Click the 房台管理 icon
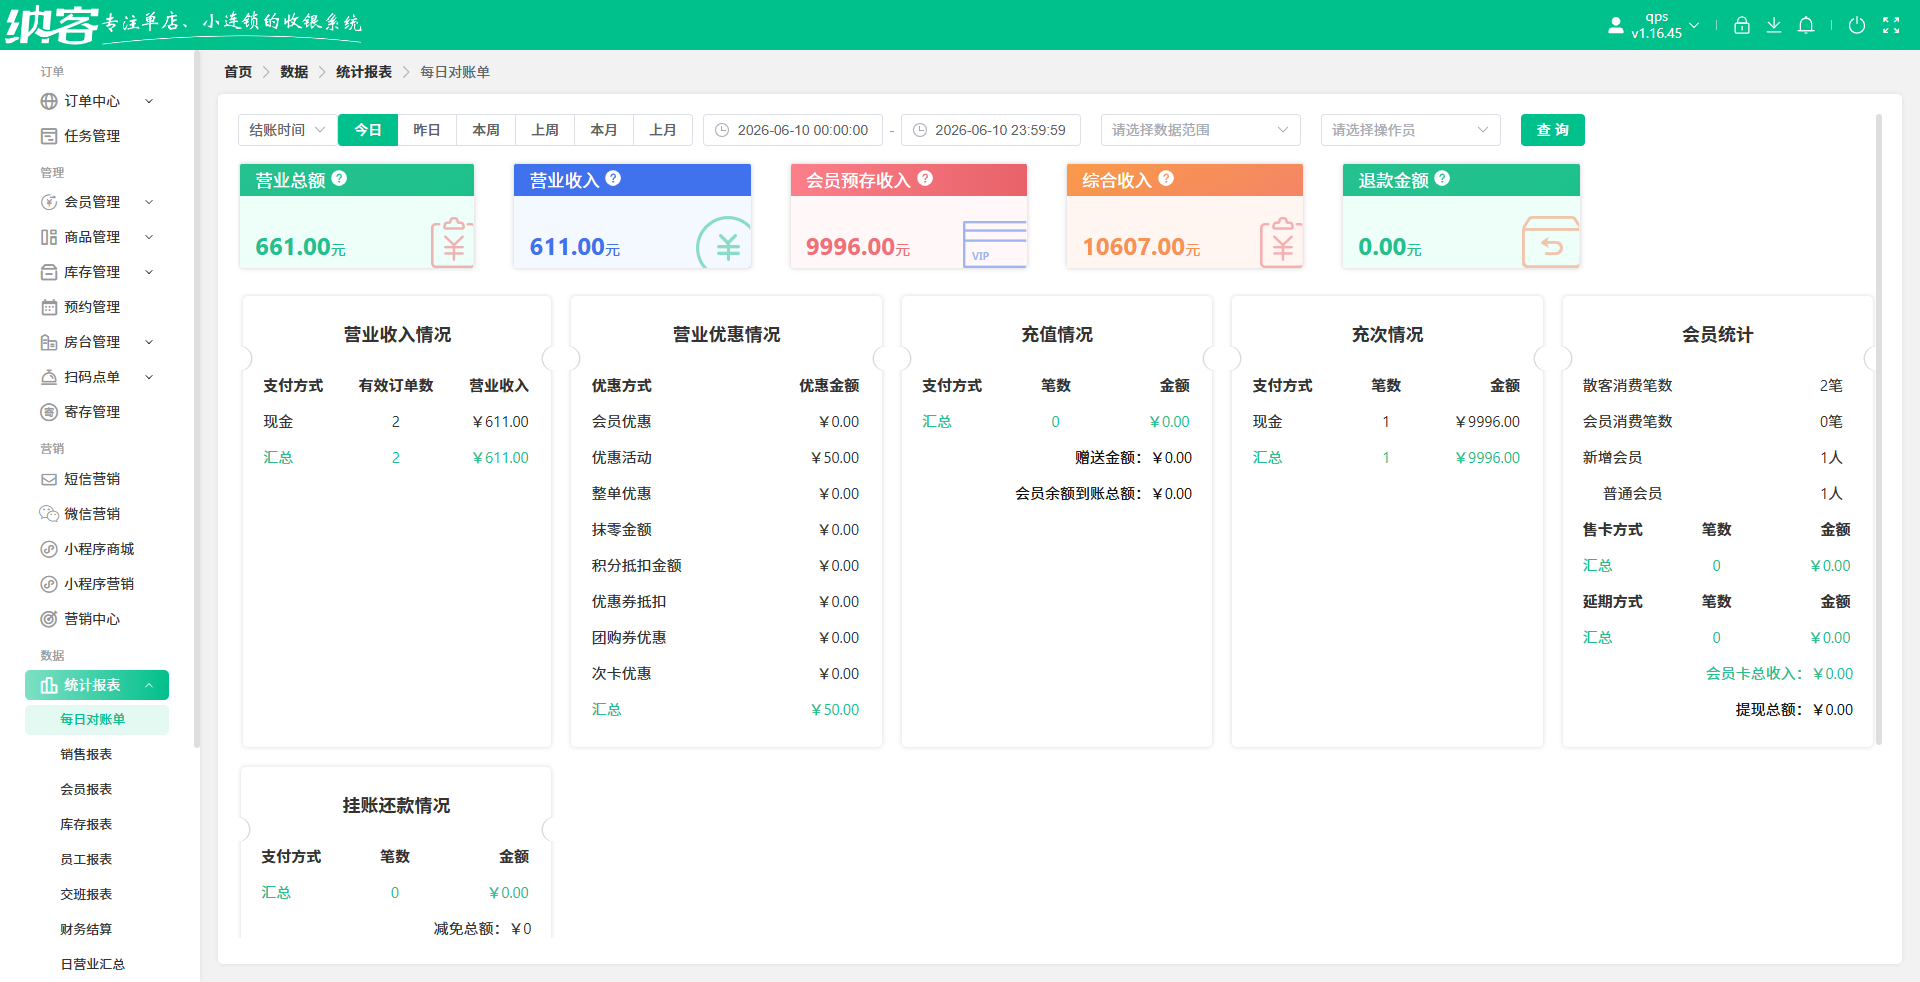 [48, 342]
